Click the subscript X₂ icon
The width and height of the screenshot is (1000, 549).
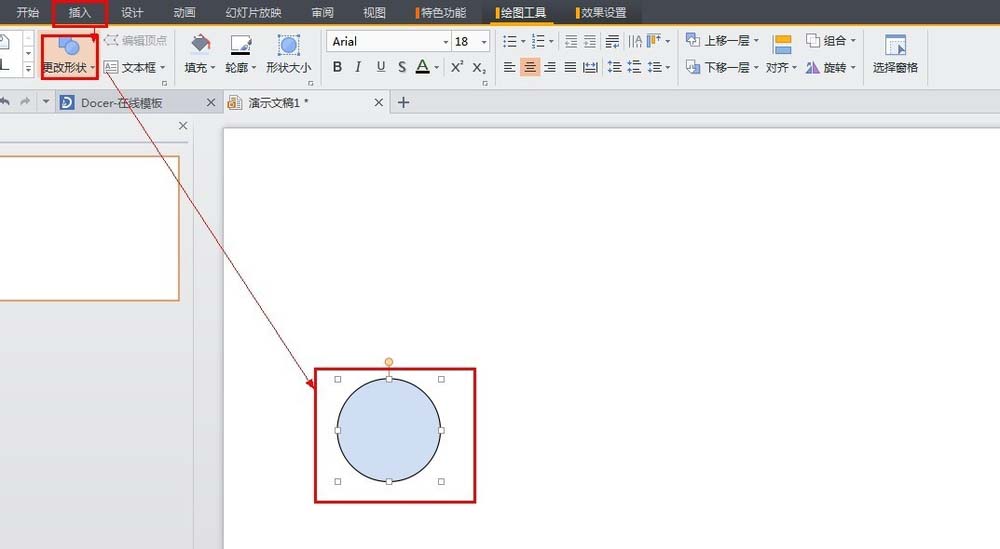click(479, 67)
